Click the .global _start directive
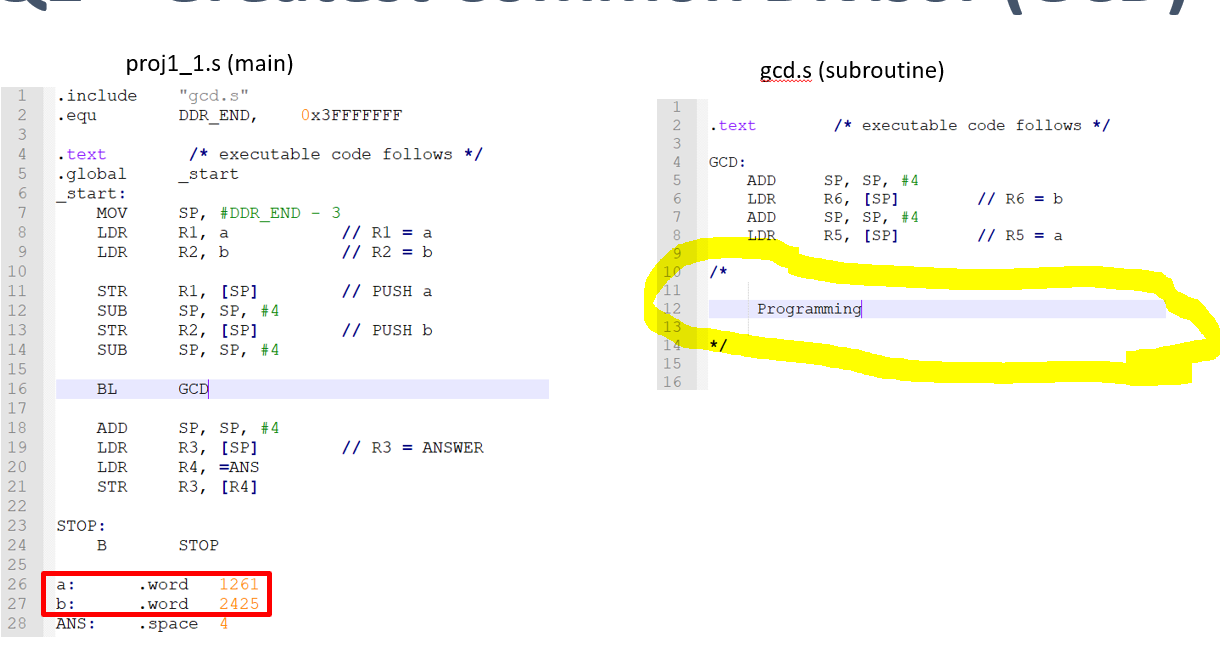 click(x=150, y=173)
